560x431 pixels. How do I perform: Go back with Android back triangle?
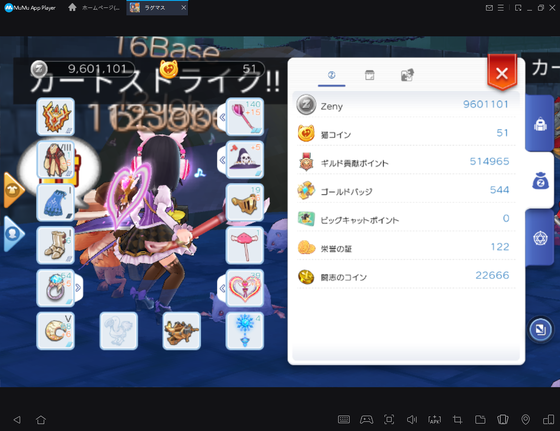point(17,420)
